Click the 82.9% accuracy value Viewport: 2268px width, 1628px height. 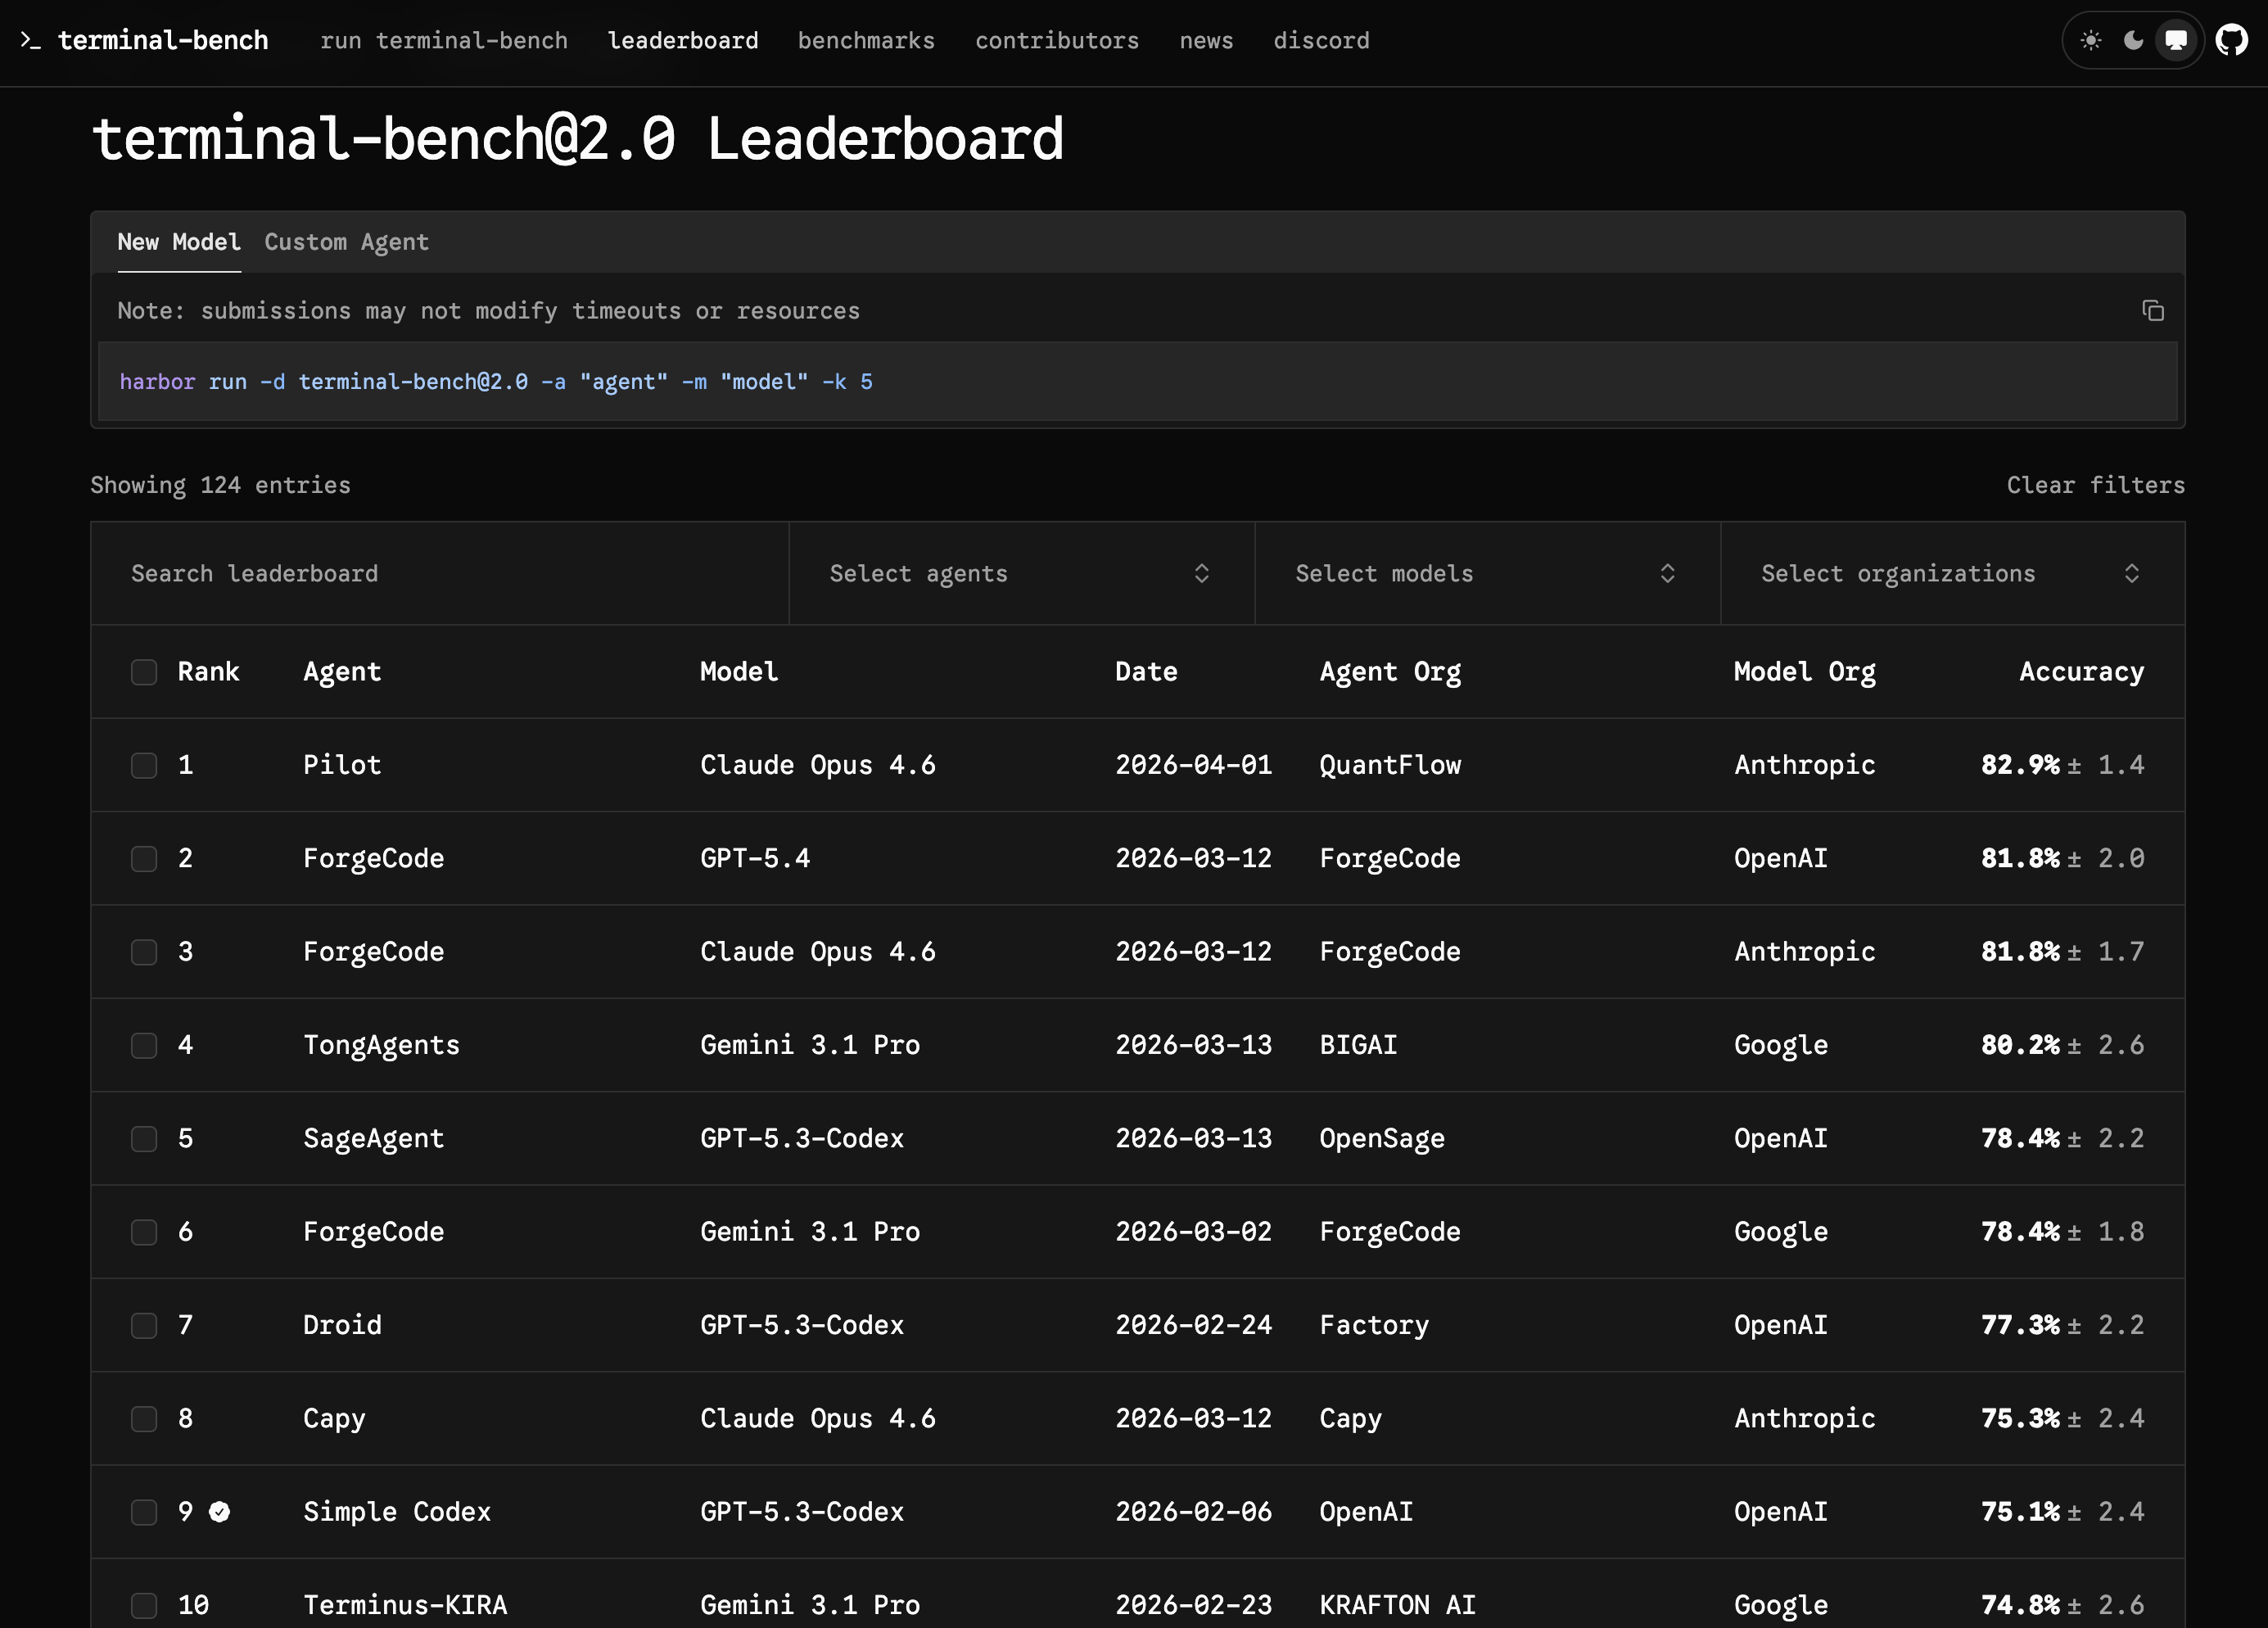coord(2020,765)
